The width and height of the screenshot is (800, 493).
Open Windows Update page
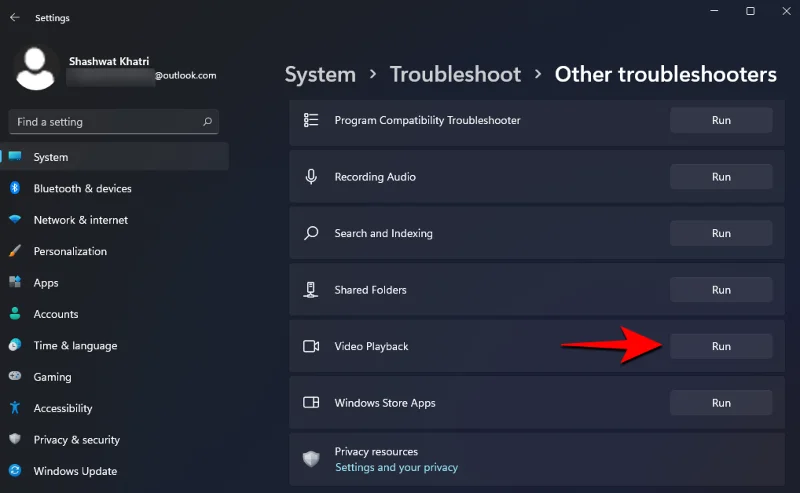(x=115, y=471)
